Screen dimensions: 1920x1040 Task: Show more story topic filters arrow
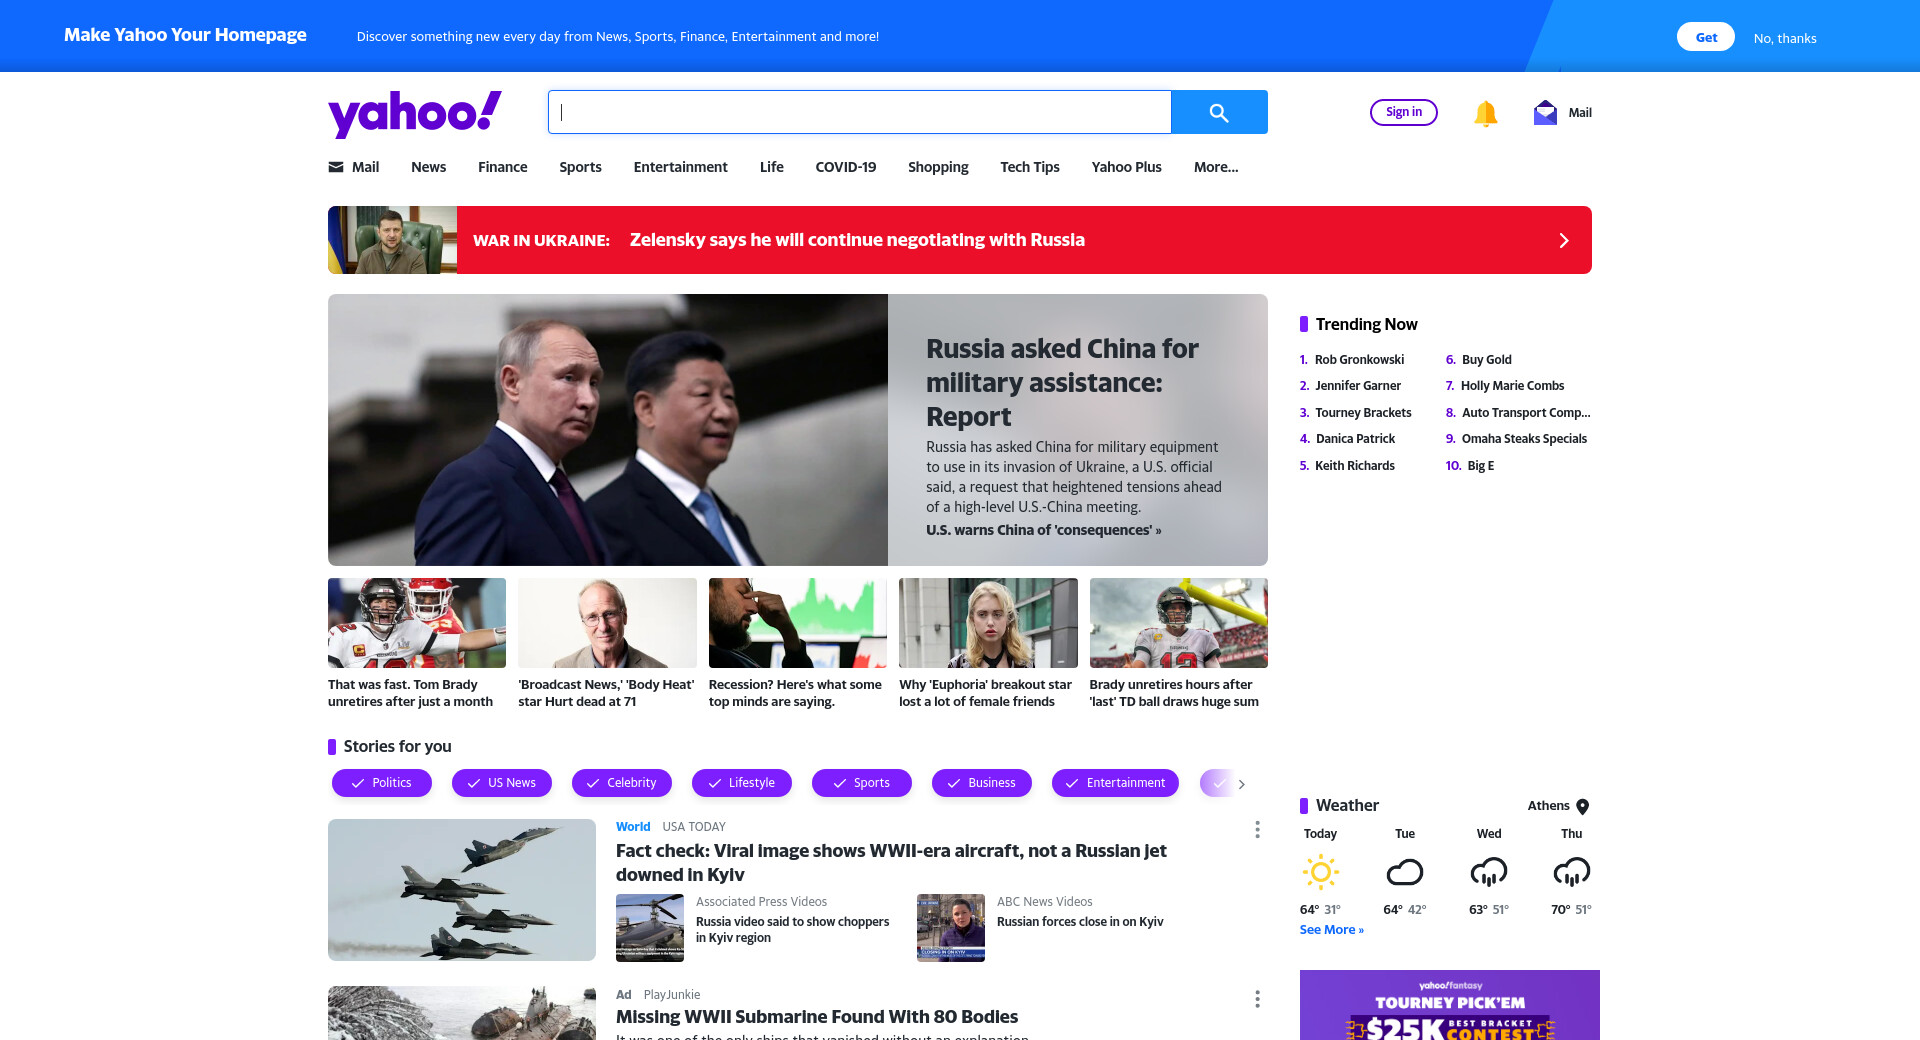(x=1242, y=784)
